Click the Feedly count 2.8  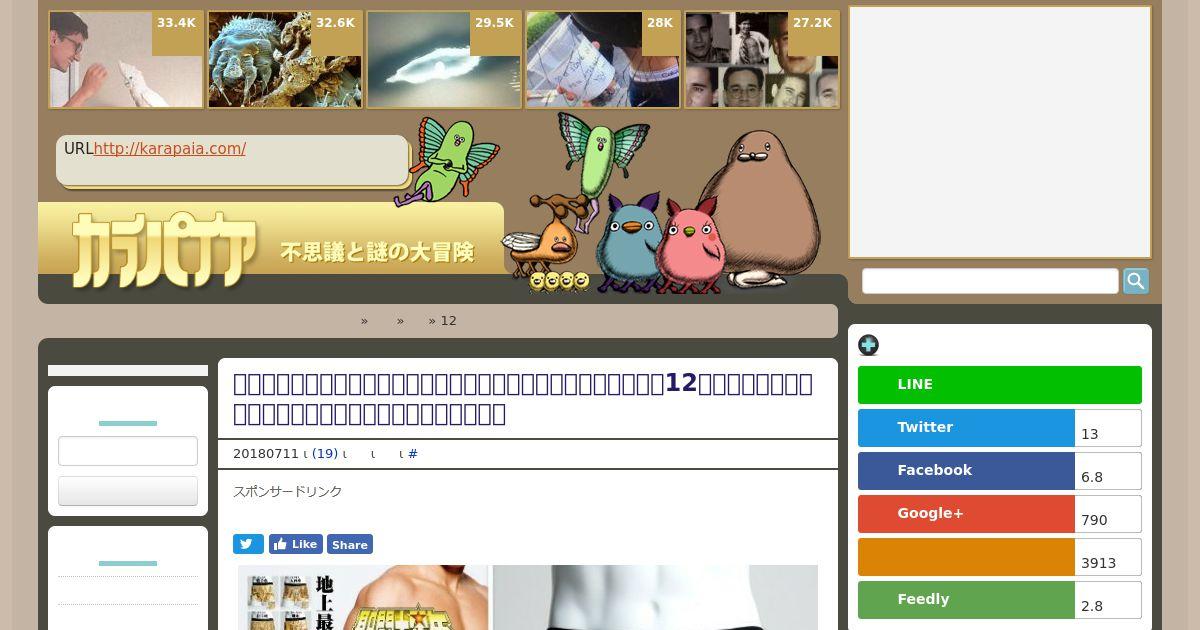point(1108,600)
